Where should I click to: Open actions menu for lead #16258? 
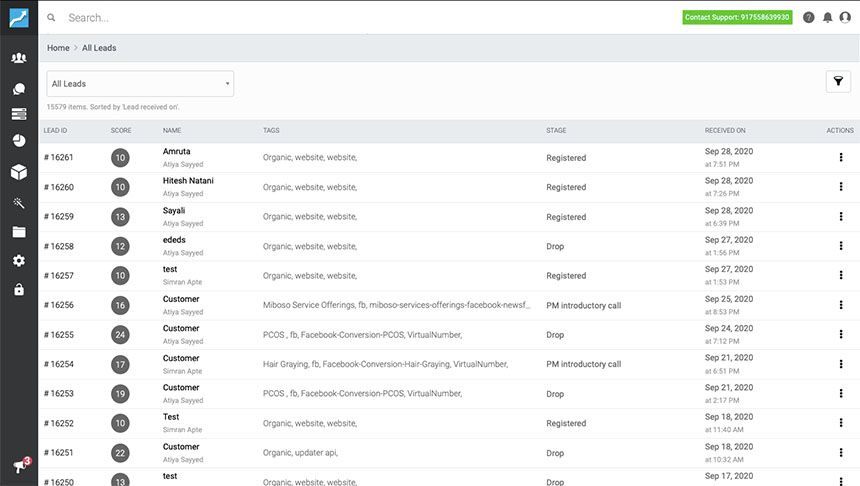point(840,246)
